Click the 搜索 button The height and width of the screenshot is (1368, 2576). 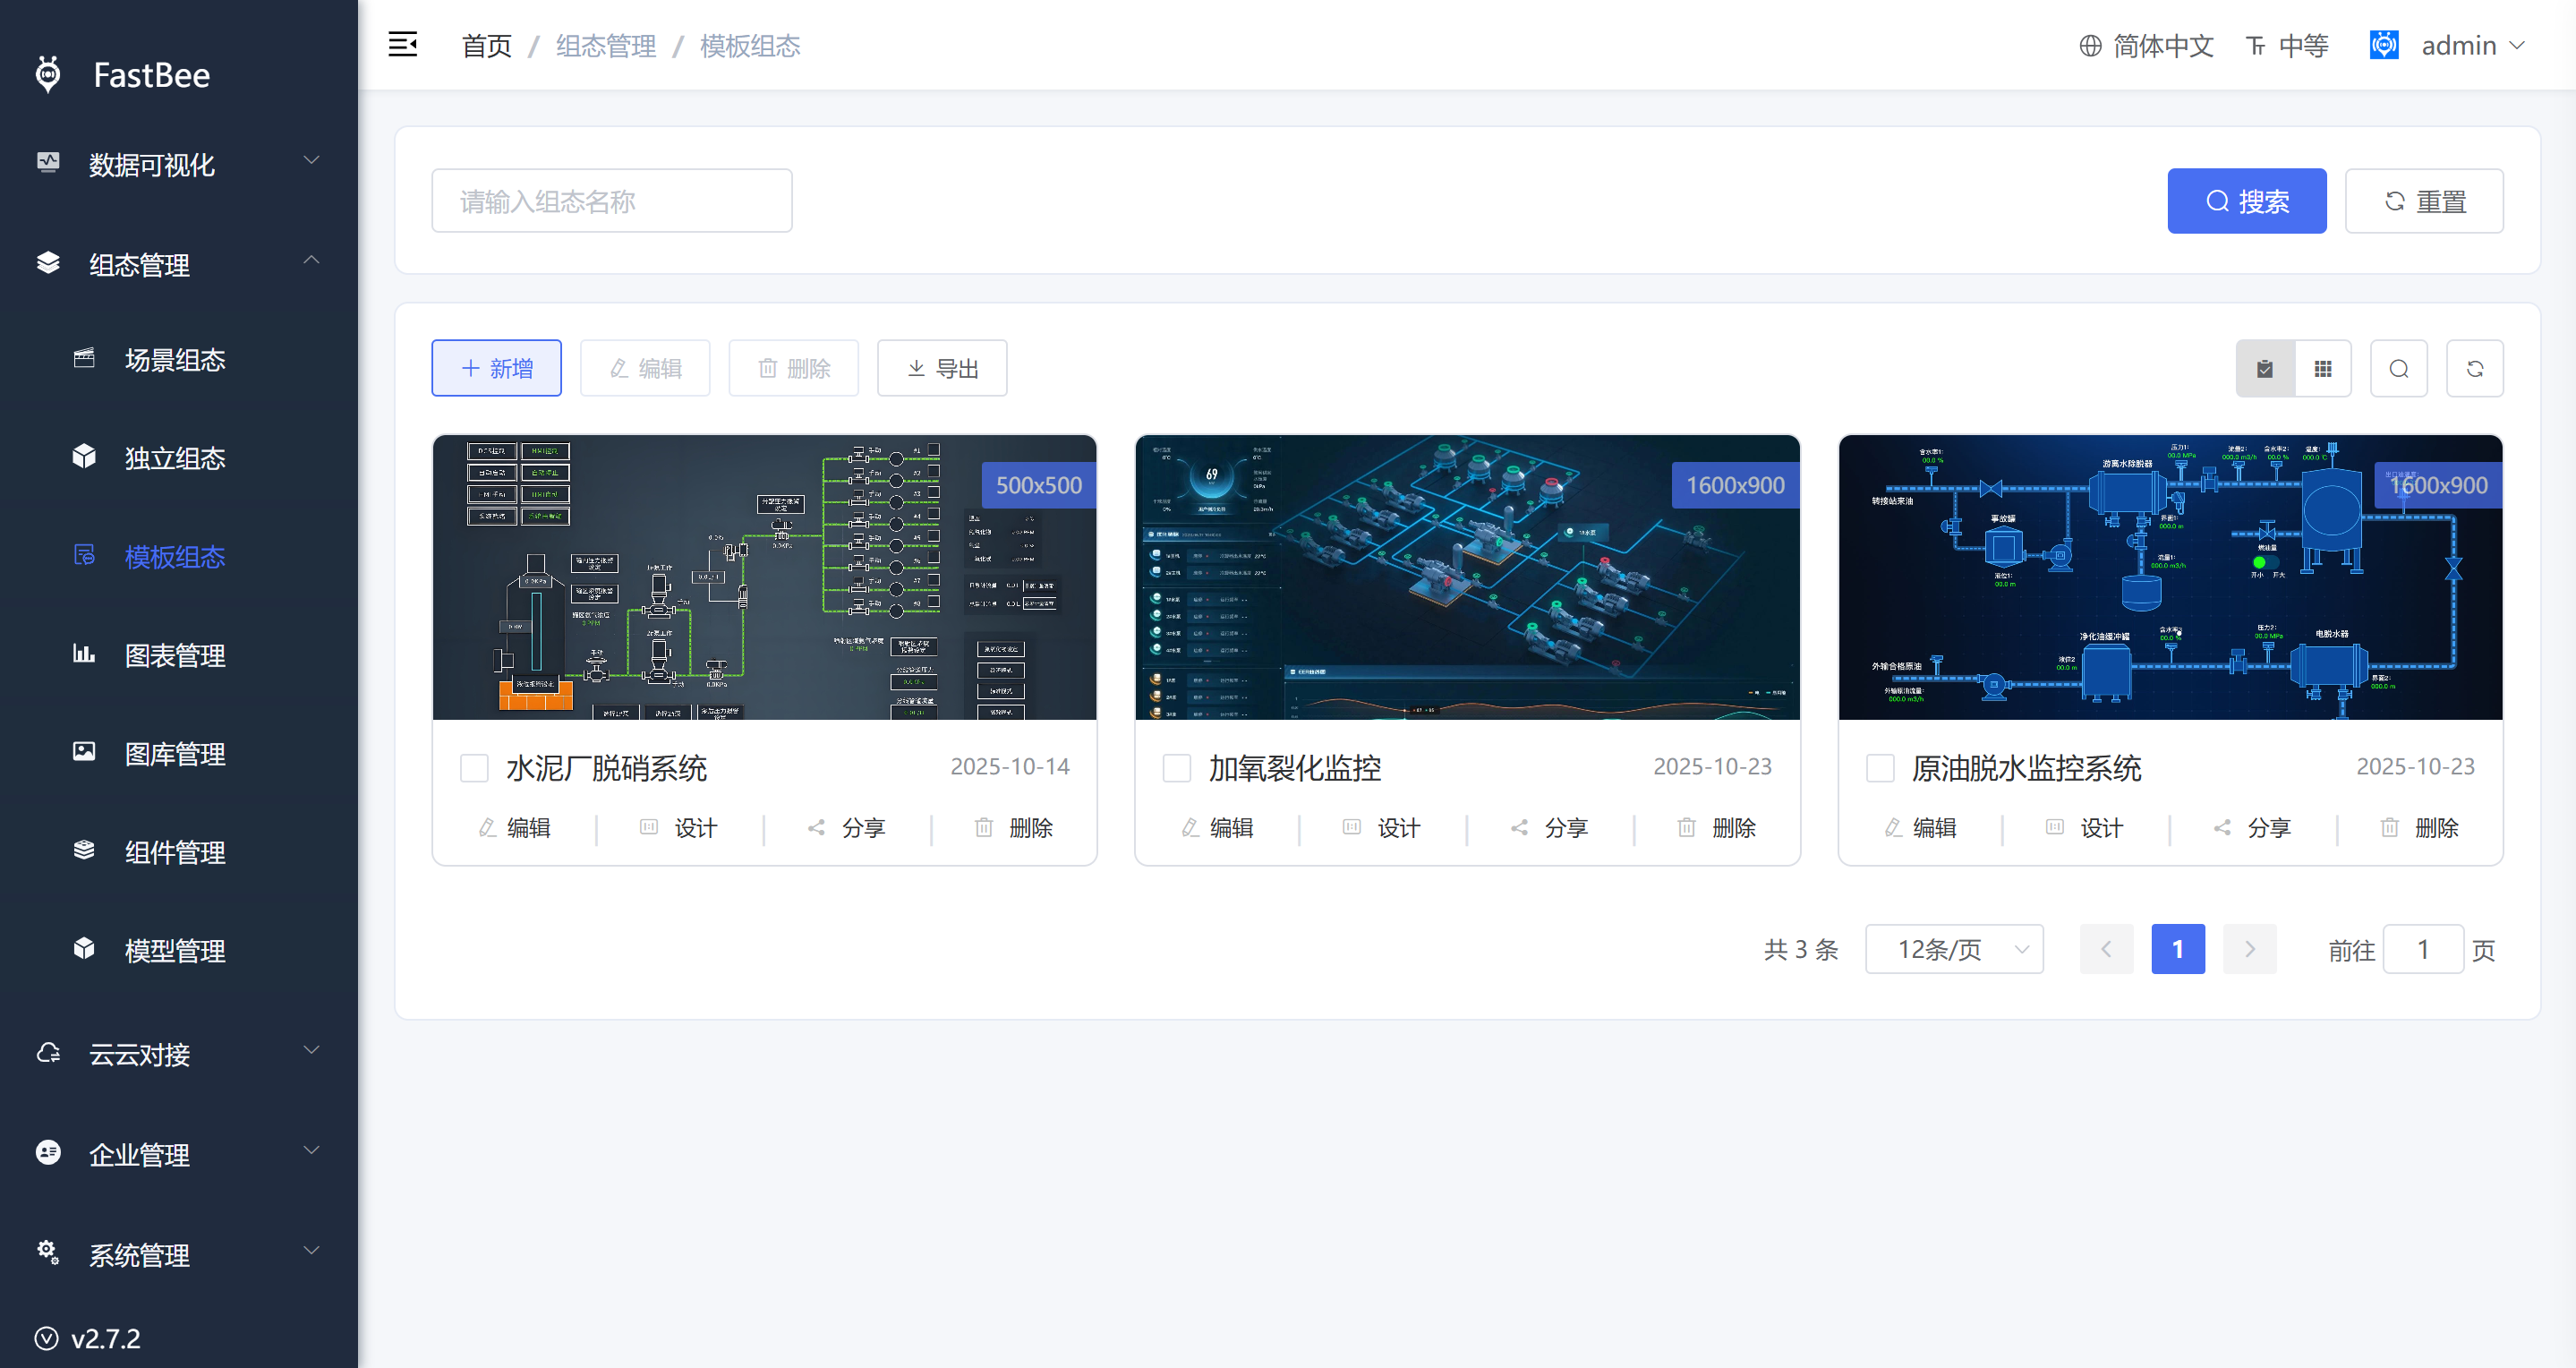tap(2246, 201)
